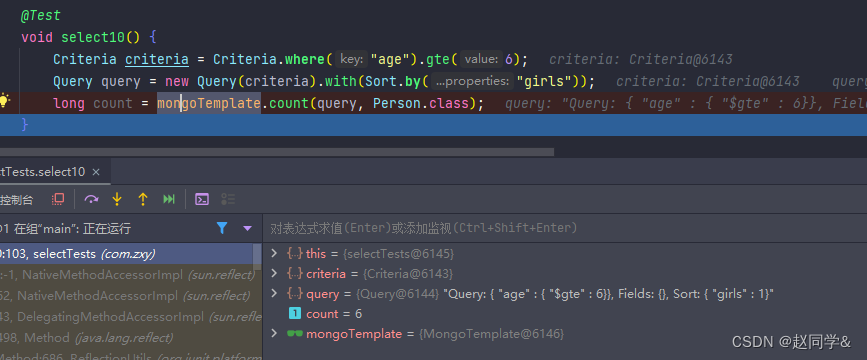Click the thread status 'main: 正在运行' label
The image size is (867, 360).
(x=65, y=228)
